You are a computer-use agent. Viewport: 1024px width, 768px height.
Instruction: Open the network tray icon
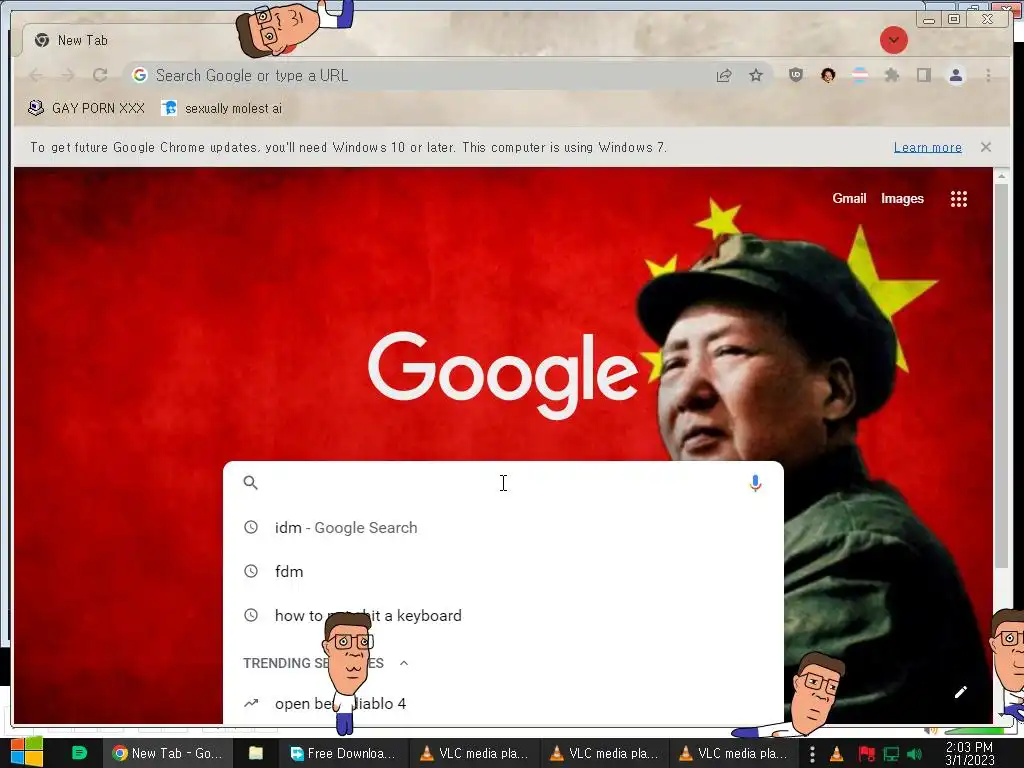(891, 754)
